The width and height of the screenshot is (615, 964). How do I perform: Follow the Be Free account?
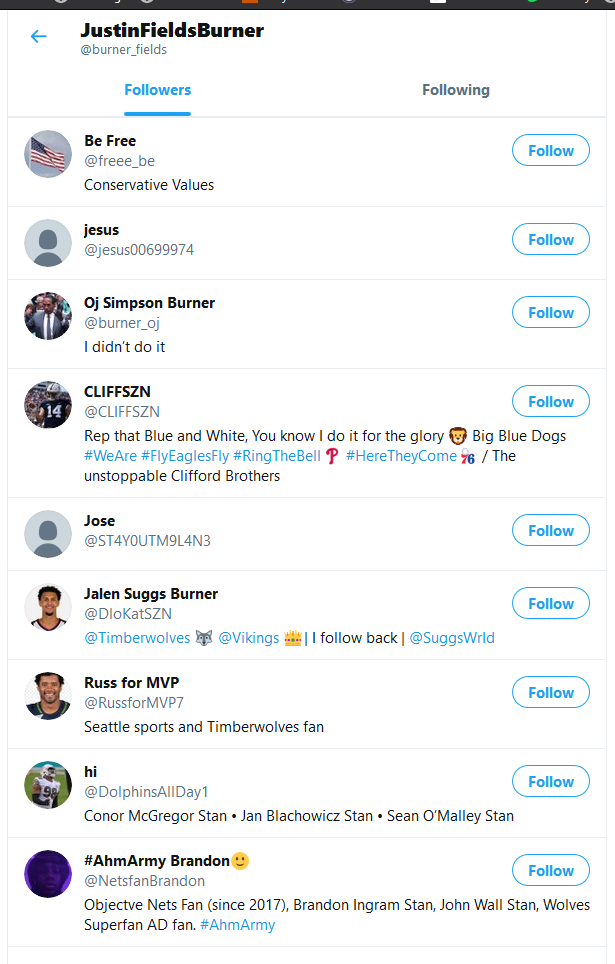point(551,151)
